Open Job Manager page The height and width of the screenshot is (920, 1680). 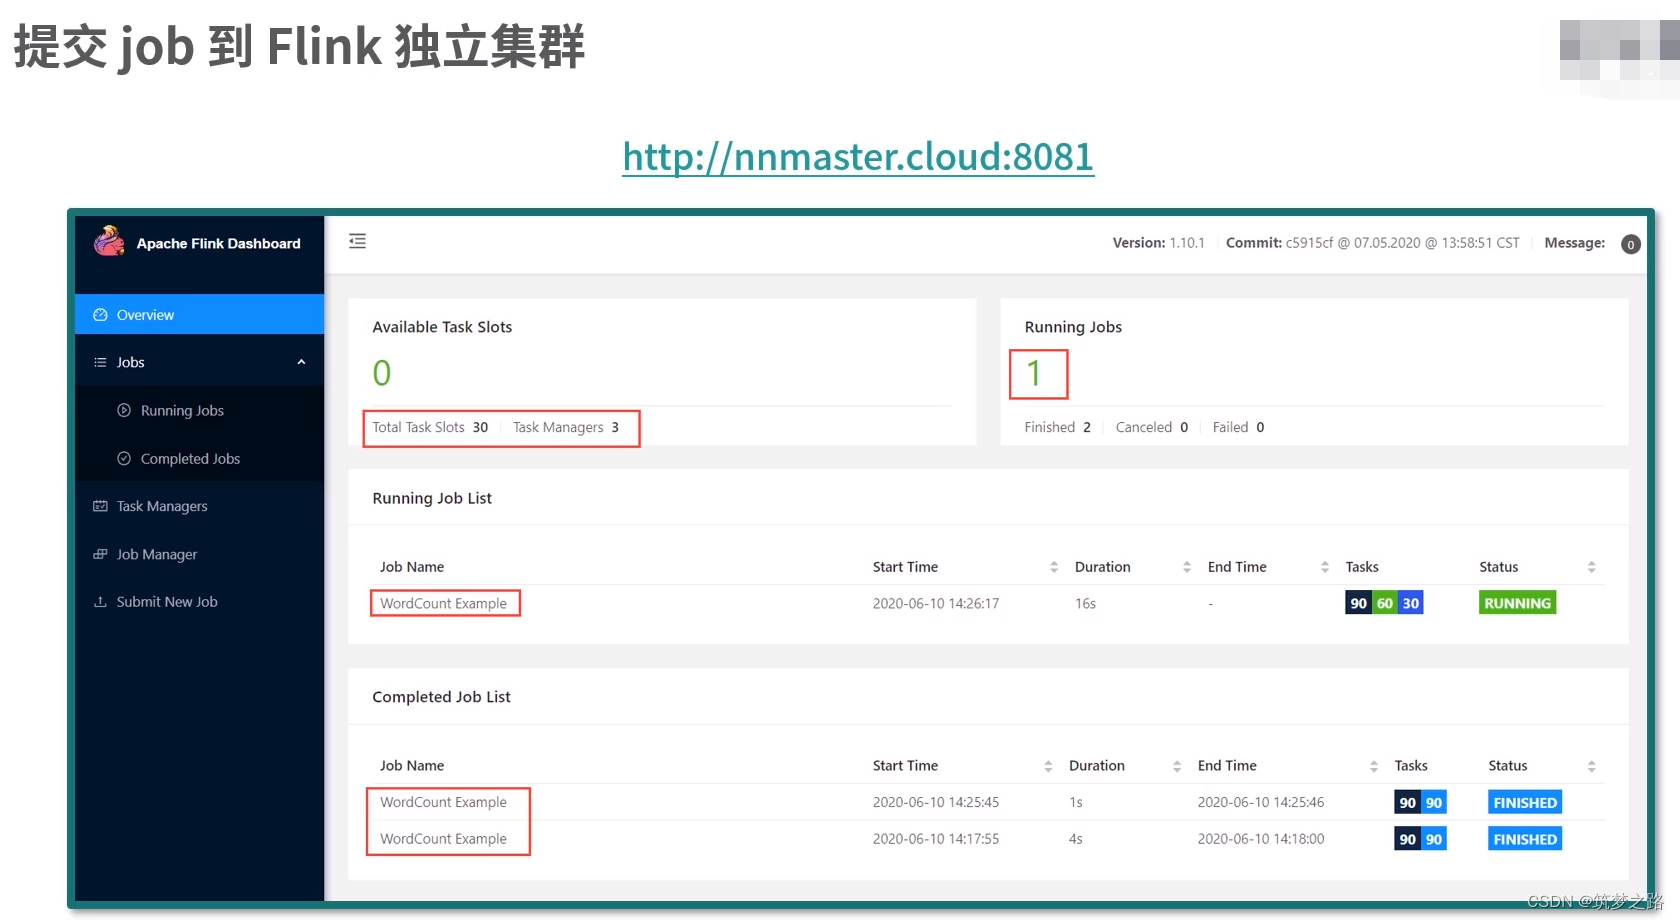[x=199, y=554]
